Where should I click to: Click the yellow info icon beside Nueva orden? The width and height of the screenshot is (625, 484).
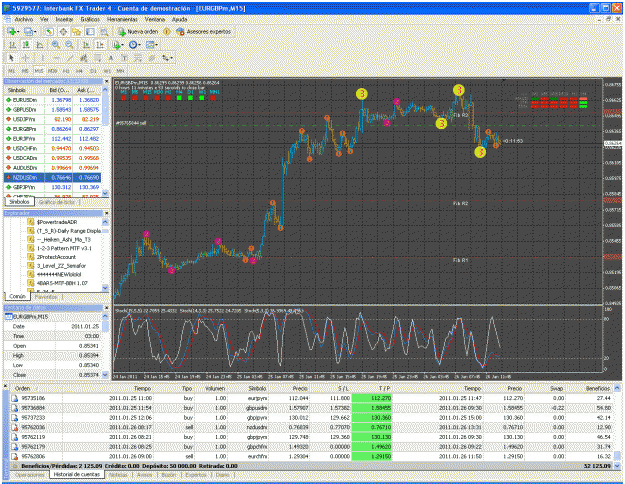[167, 31]
